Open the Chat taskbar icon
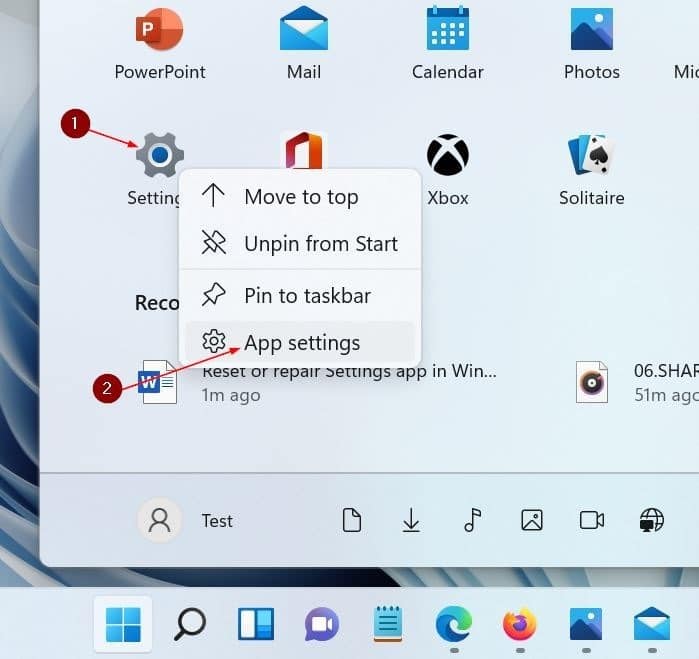This screenshot has width=699, height=659. [x=321, y=624]
